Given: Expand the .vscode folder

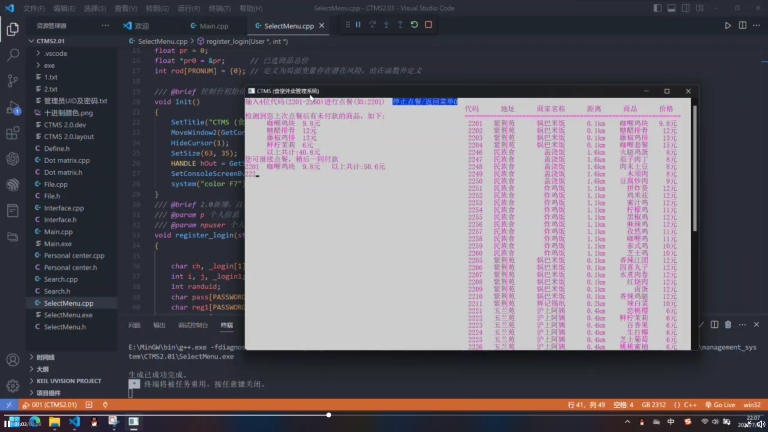Looking at the screenshot, I should tap(55, 53).
